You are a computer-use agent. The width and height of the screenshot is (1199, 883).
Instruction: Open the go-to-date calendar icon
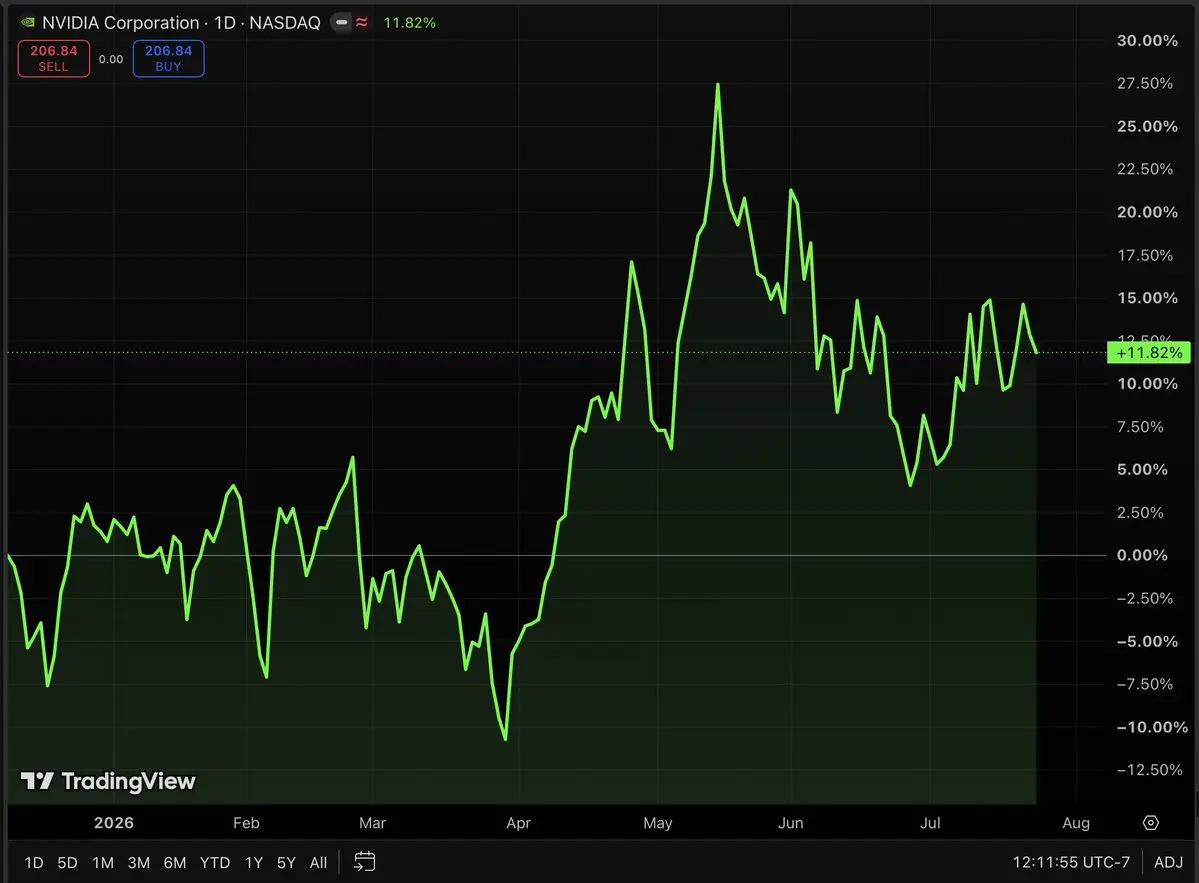coord(365,862)
